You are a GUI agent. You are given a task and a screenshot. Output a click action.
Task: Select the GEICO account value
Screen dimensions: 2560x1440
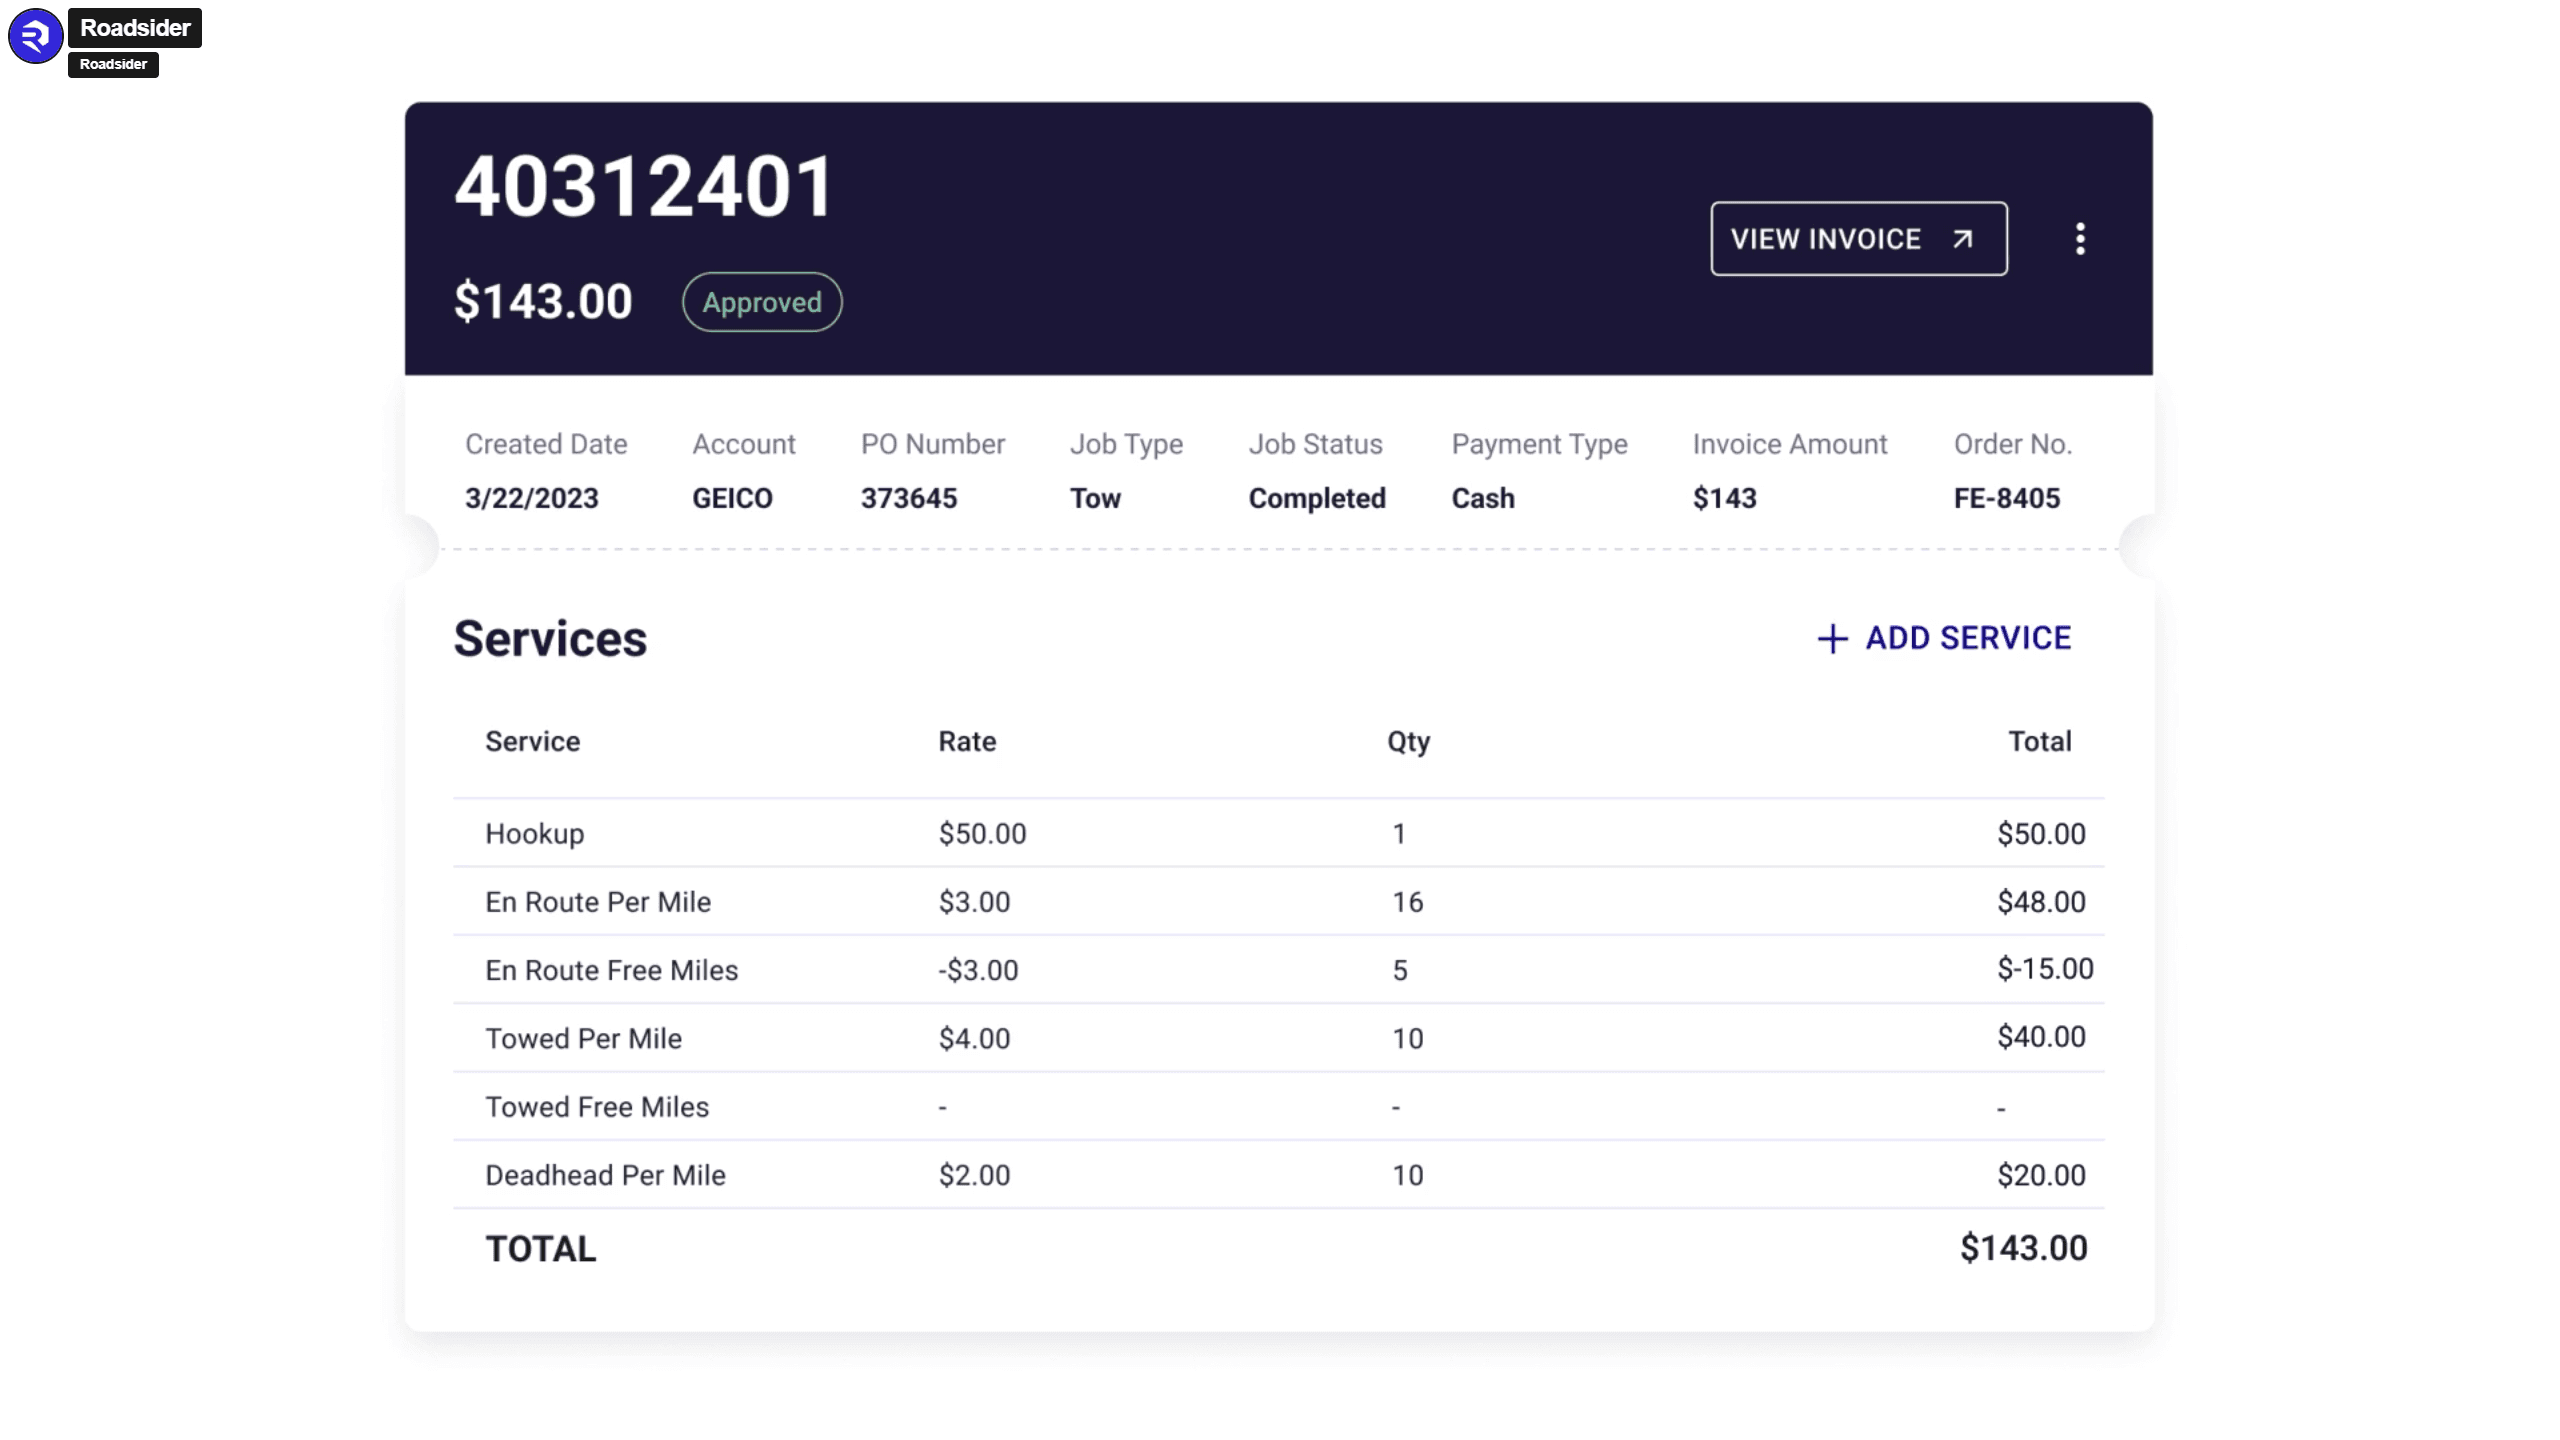tap(732, 497)
